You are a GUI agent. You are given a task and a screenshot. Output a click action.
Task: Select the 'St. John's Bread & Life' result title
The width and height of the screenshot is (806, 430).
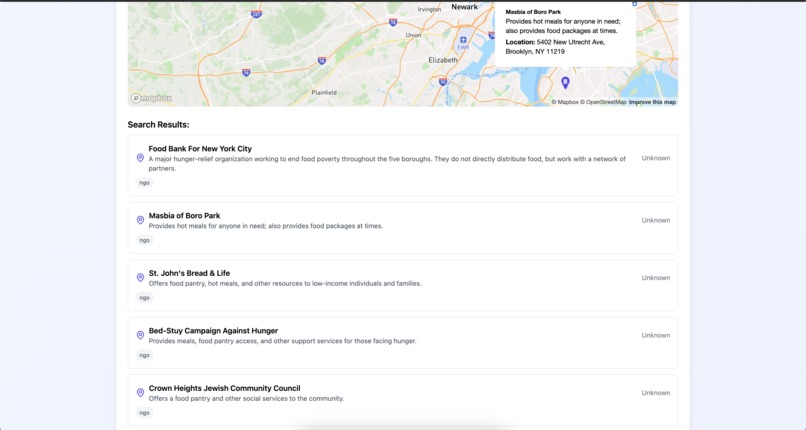[189, 273]
